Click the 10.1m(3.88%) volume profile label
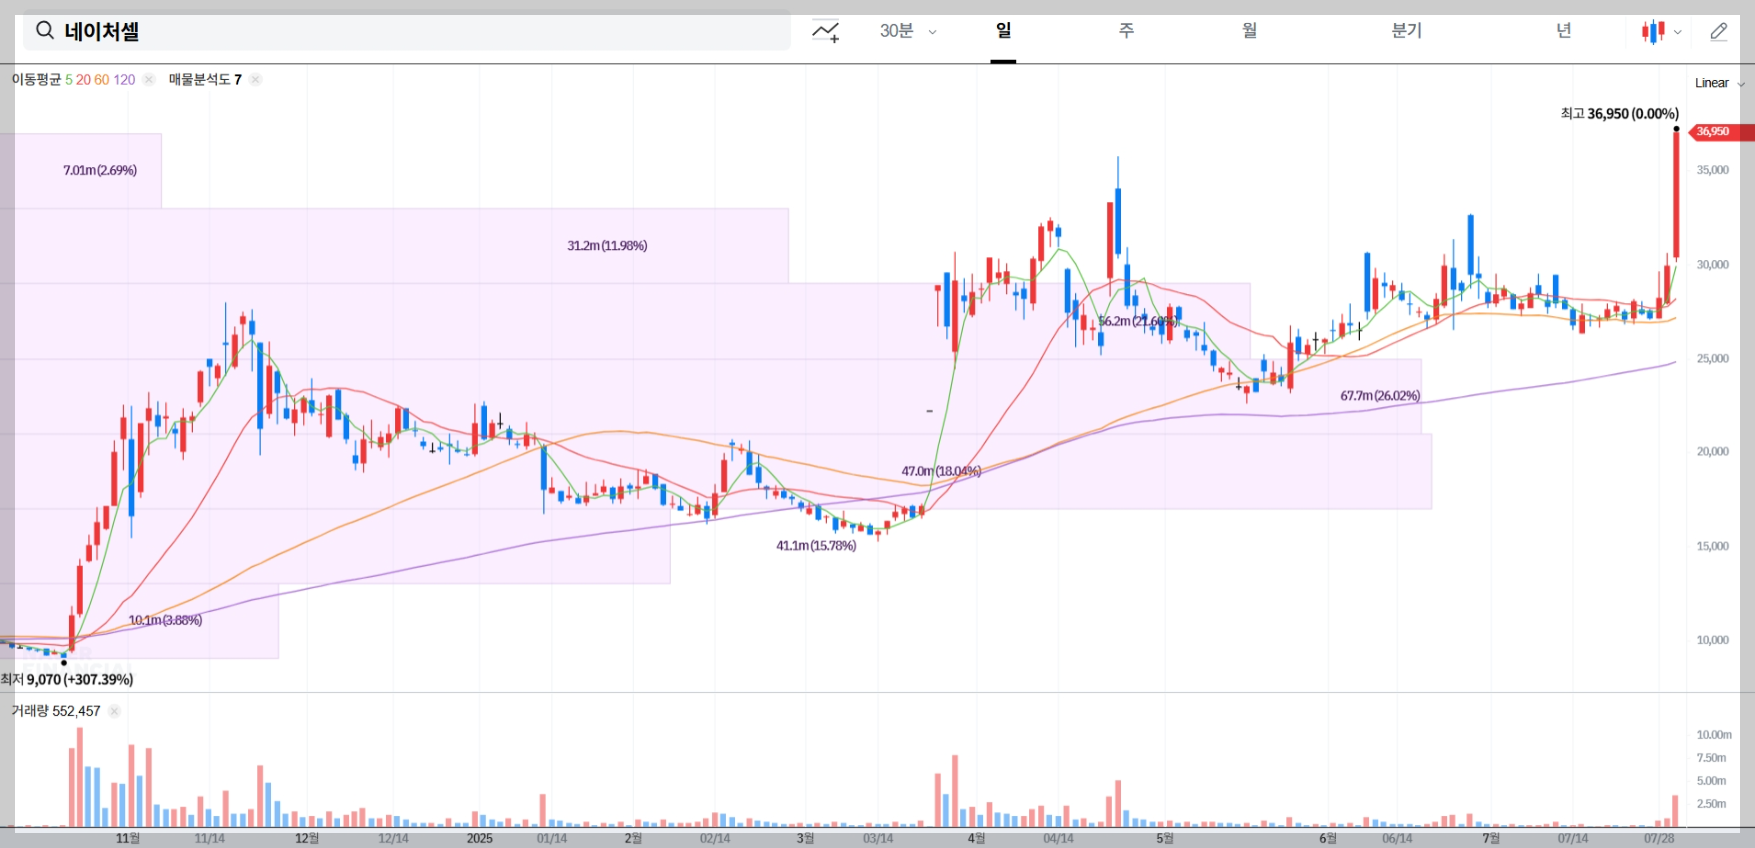Image resolution: width=1755 pixels, height=848 pixels. point(165,620)
